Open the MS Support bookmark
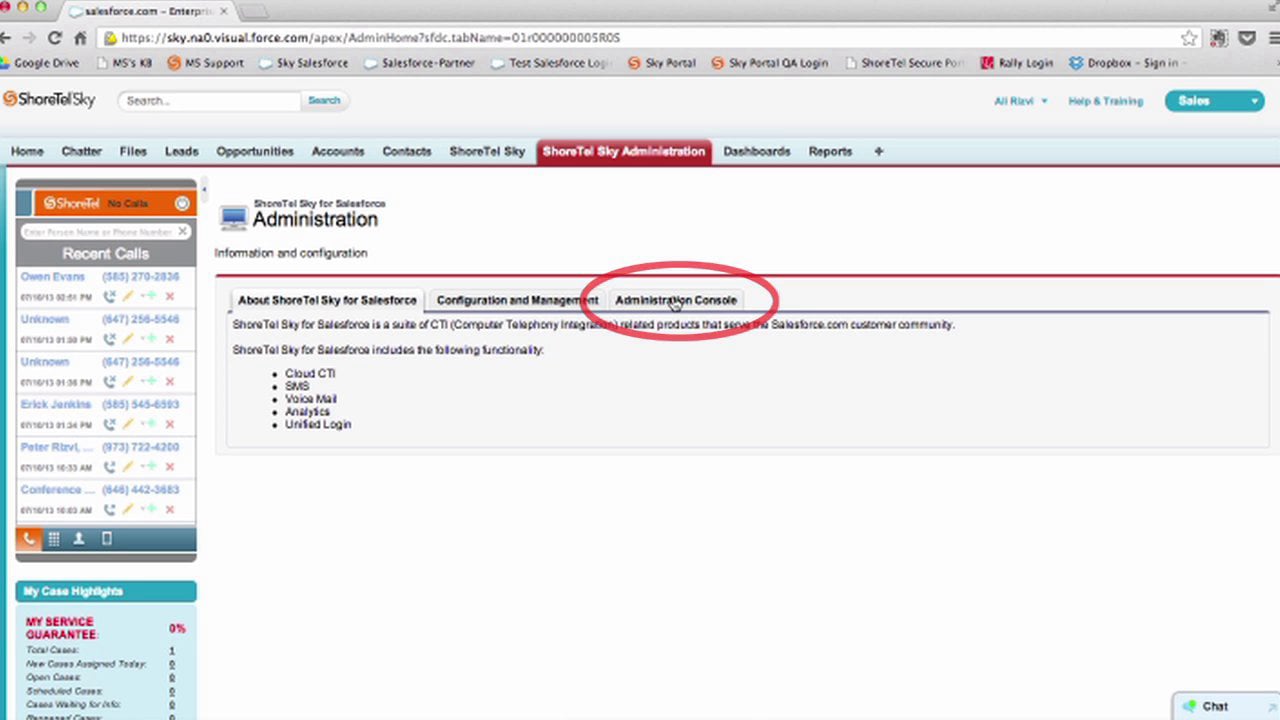The height and width of the screenshot is (720, 1280). point(206,63)
